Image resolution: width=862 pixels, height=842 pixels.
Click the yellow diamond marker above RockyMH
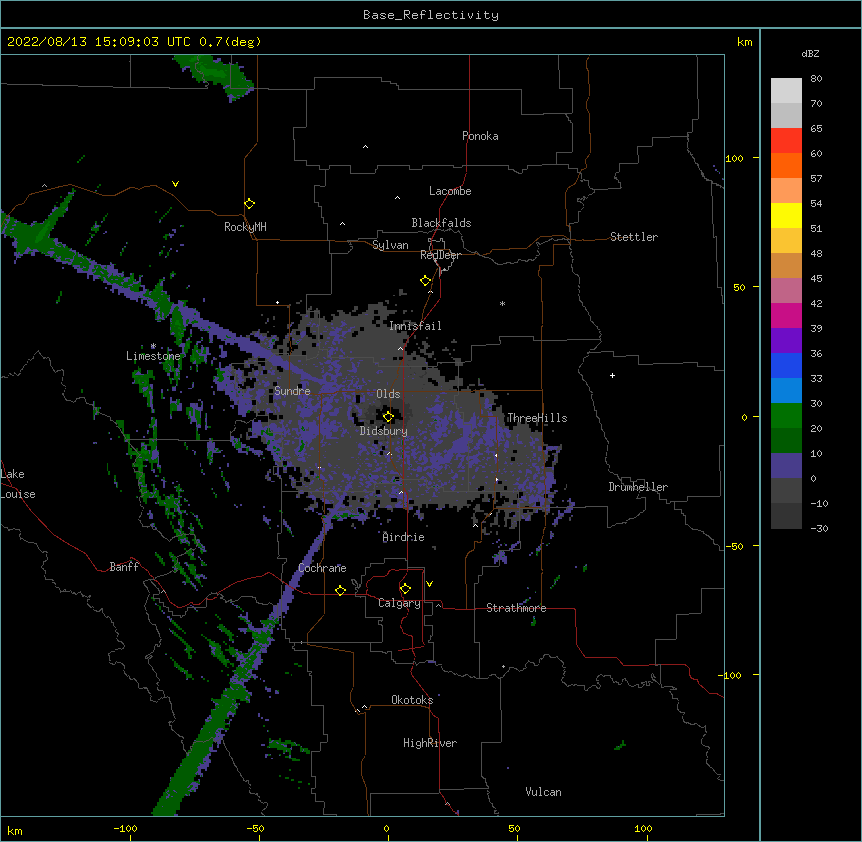249,204
